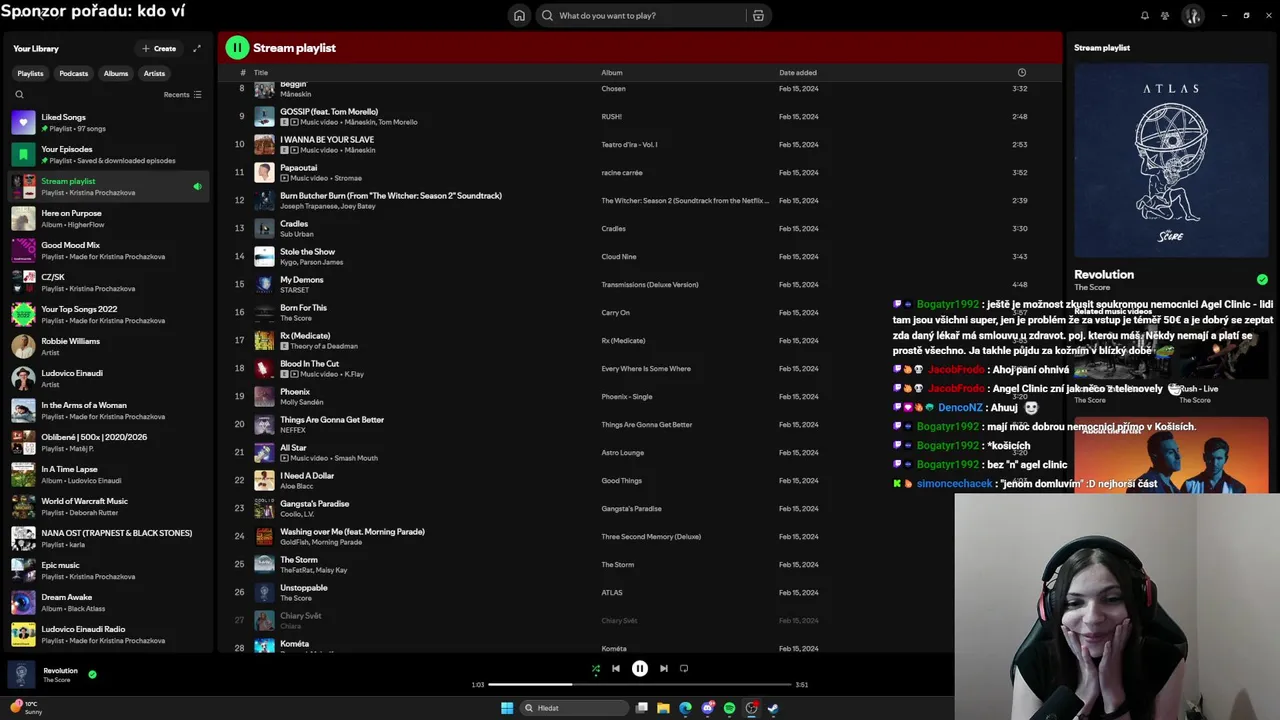
Task: Expand Your Library to full view
Action: [x=197, y=48]
